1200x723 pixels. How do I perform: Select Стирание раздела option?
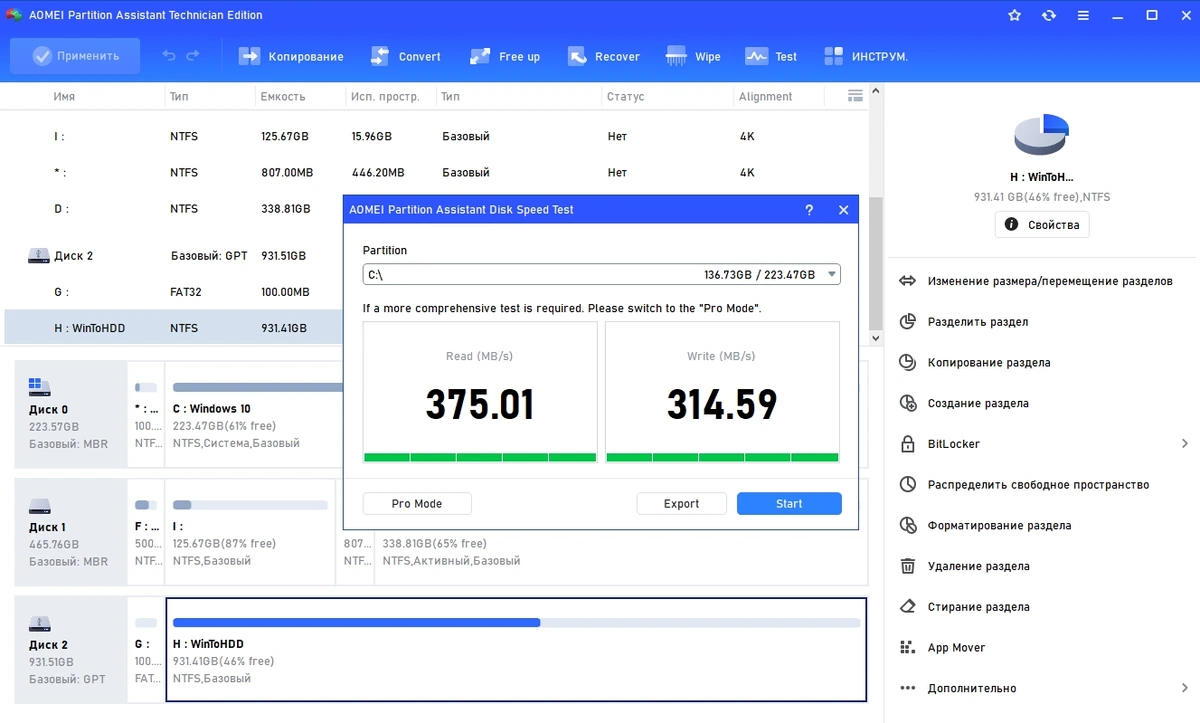click(x=964, y=607)
